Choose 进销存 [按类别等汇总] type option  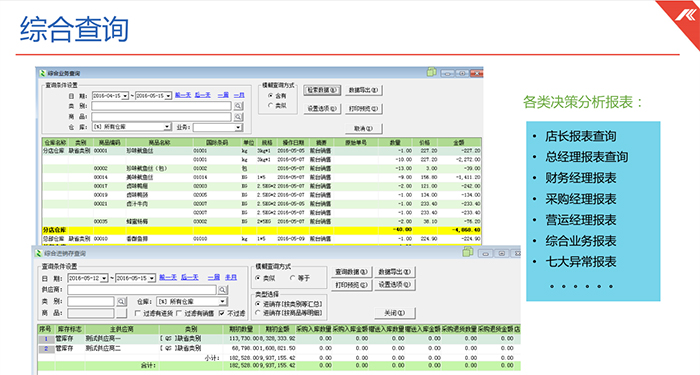pos(258,304)
